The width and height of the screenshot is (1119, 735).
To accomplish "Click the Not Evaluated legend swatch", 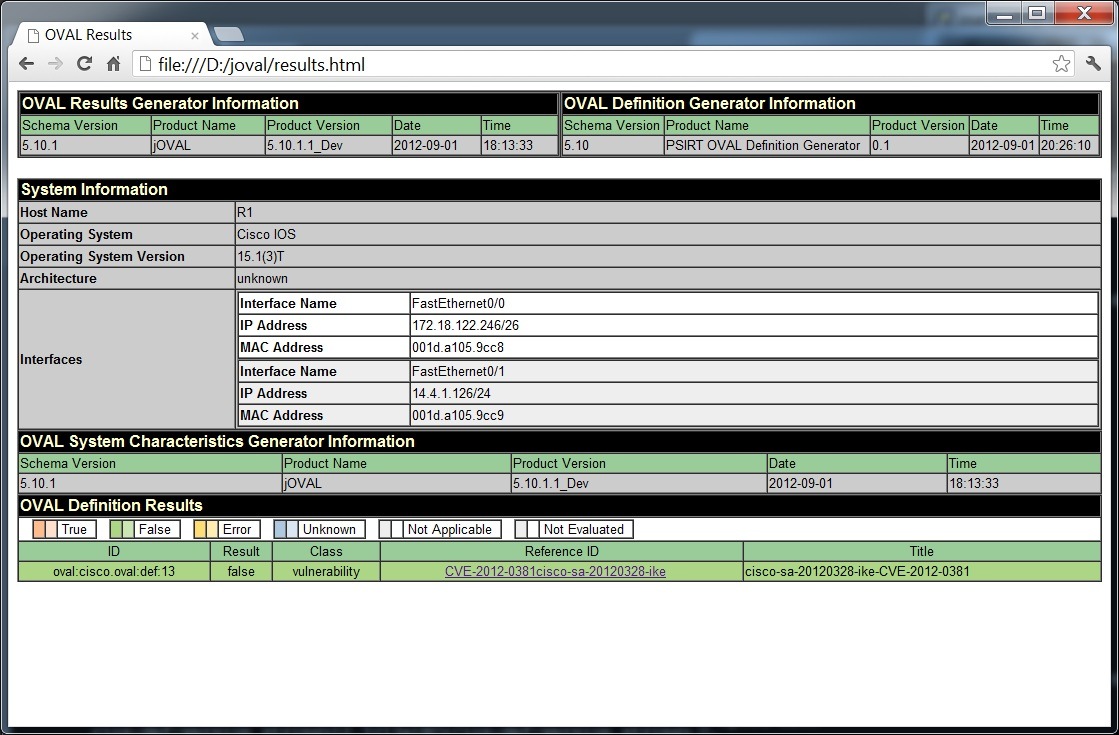I will [527, 529].
